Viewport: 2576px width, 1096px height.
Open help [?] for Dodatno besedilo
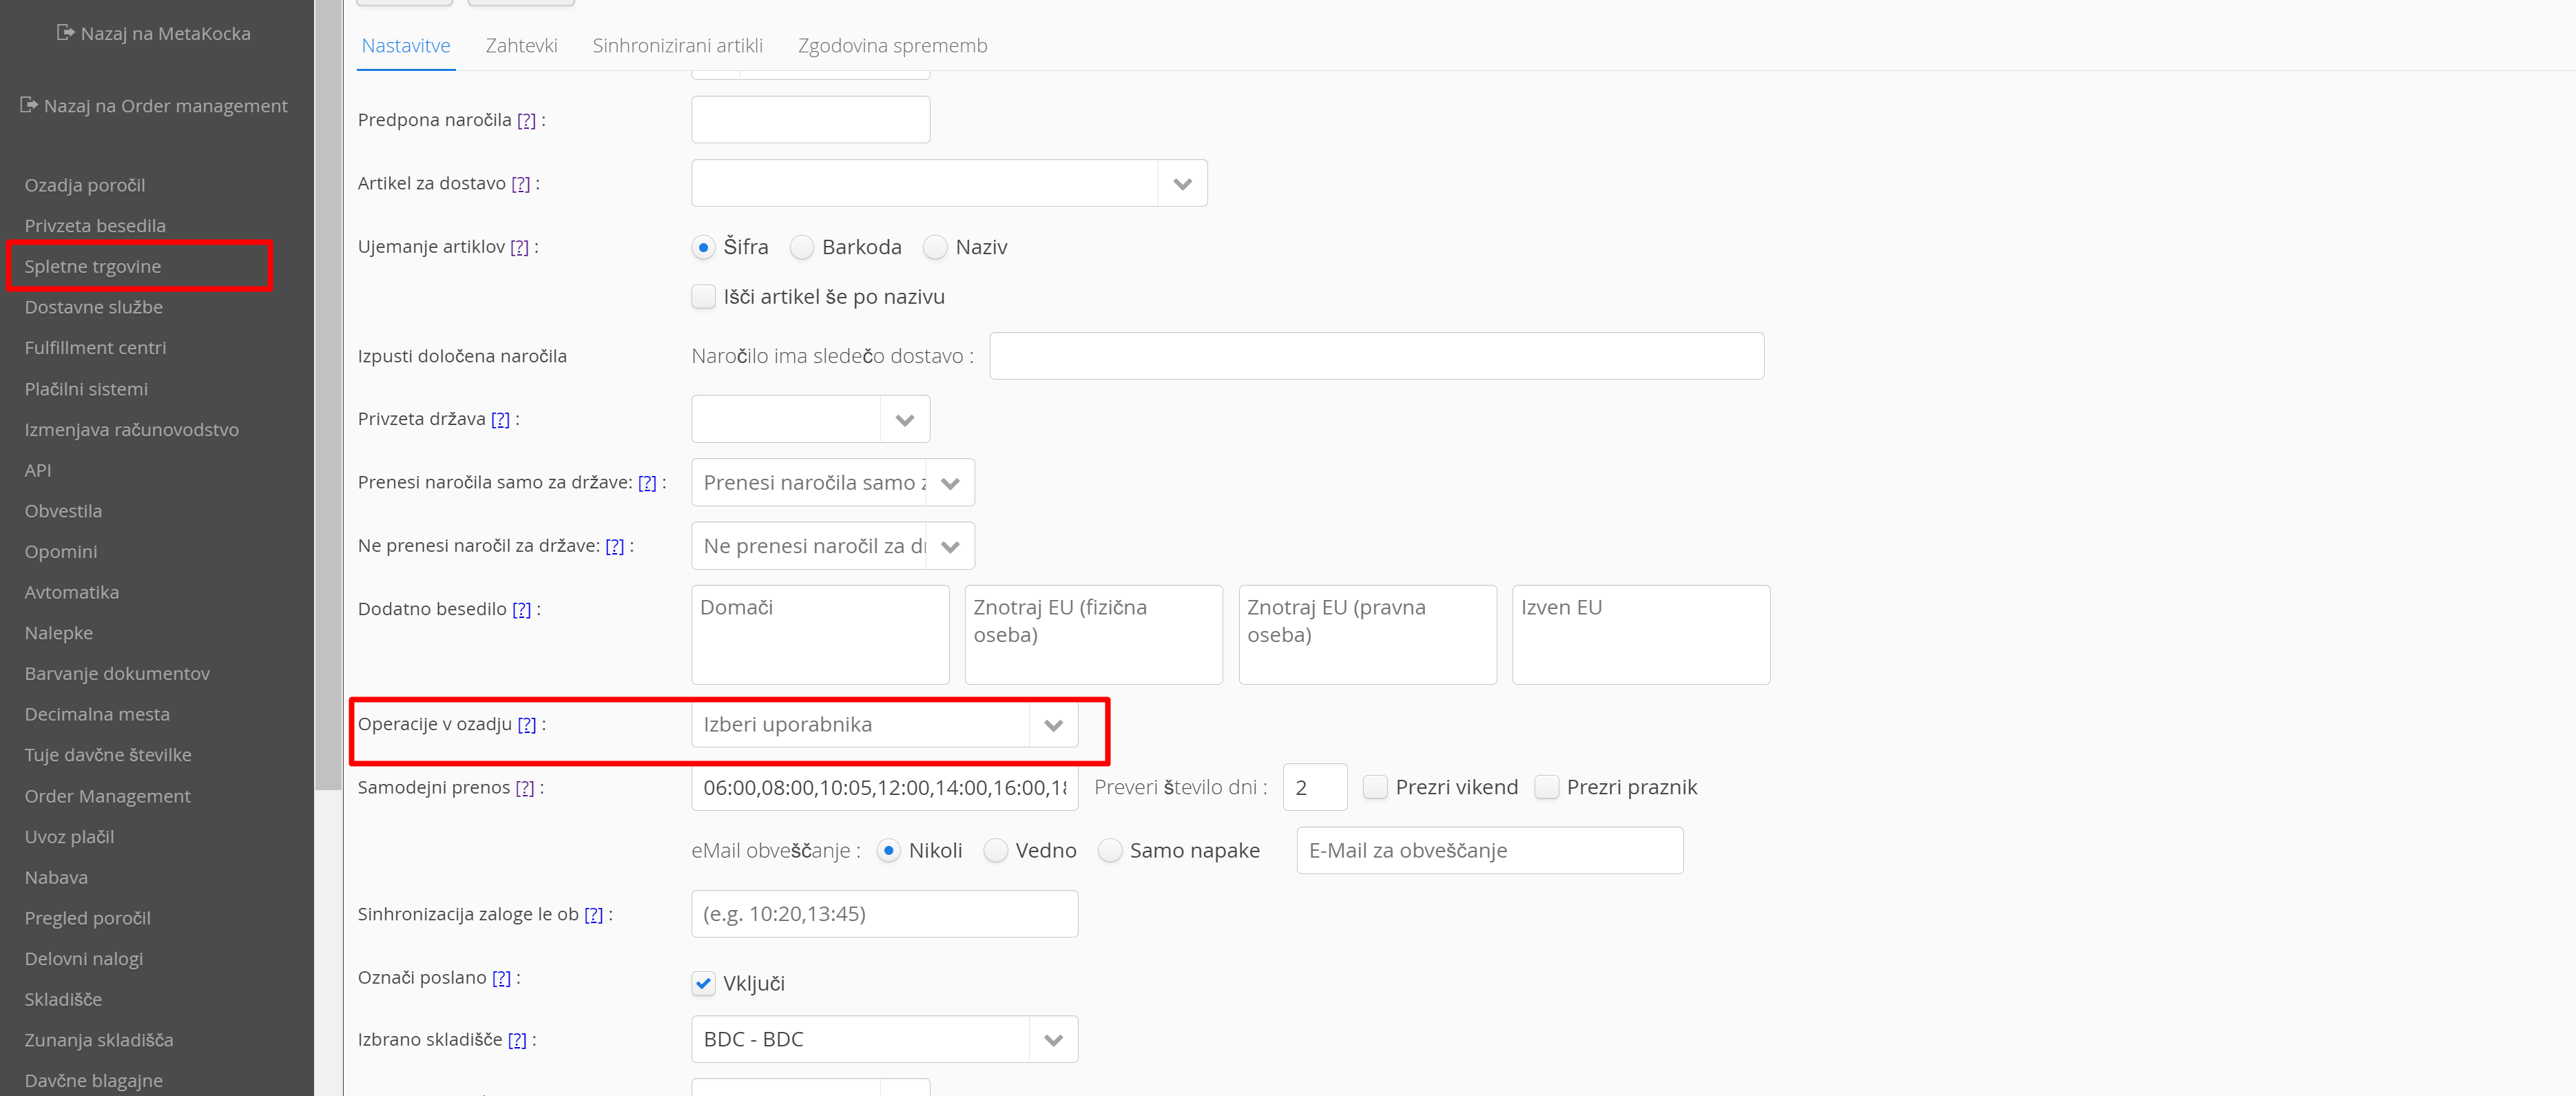click(x=522, y=609)
